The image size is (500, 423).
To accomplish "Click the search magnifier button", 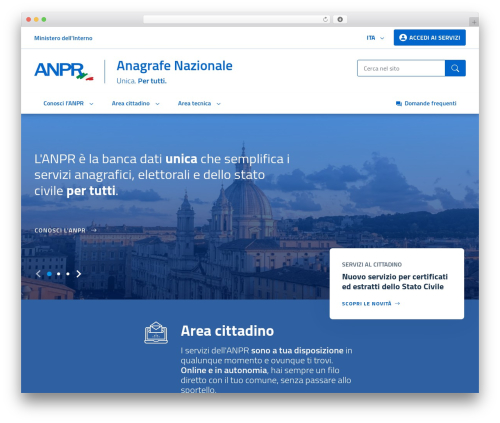I will click(x=455, y=68).
